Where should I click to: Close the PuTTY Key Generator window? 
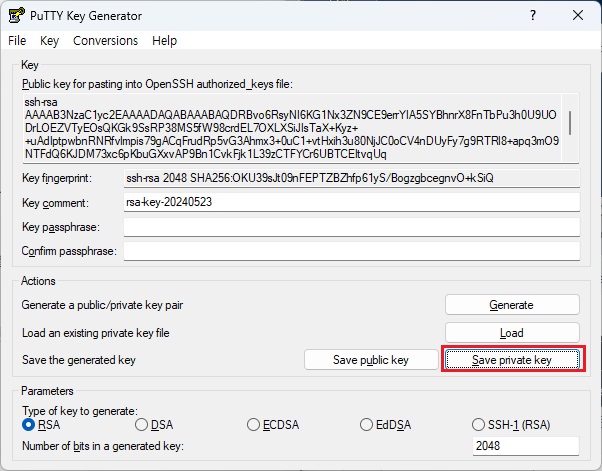click(x=578, y=15)
